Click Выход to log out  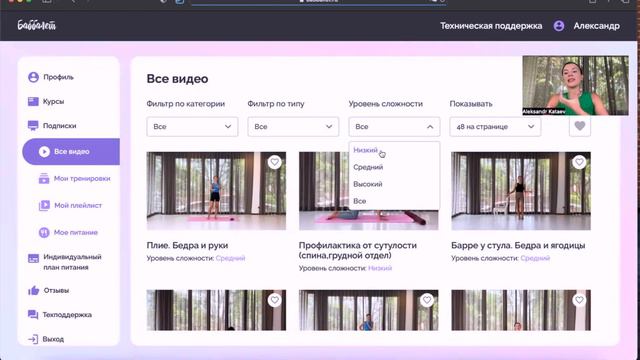53,339
